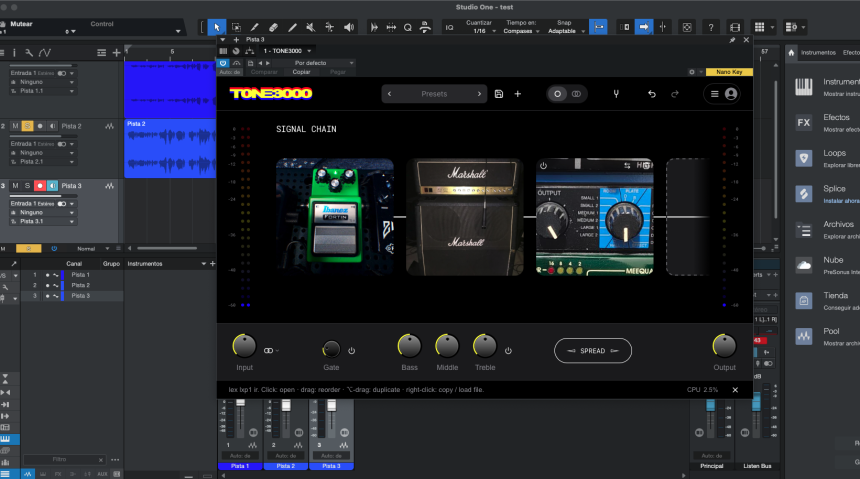The width and height of the screenshot is (860, 479).
Task: Click the Nano Key button
Action: coord(729,72)
